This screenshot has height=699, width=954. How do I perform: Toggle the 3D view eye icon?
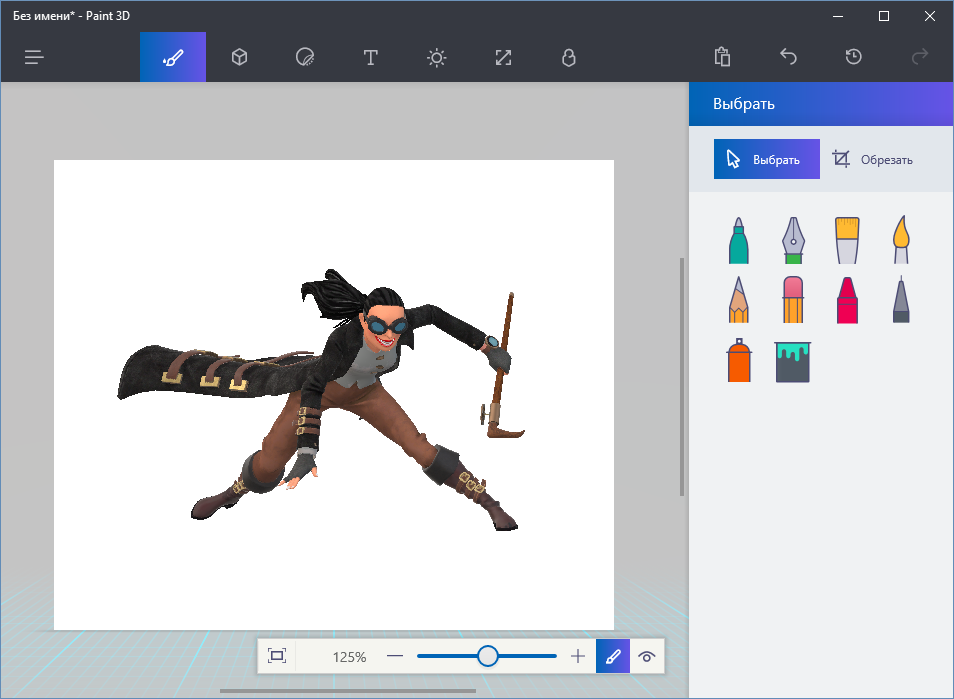(x=647, y=656)
